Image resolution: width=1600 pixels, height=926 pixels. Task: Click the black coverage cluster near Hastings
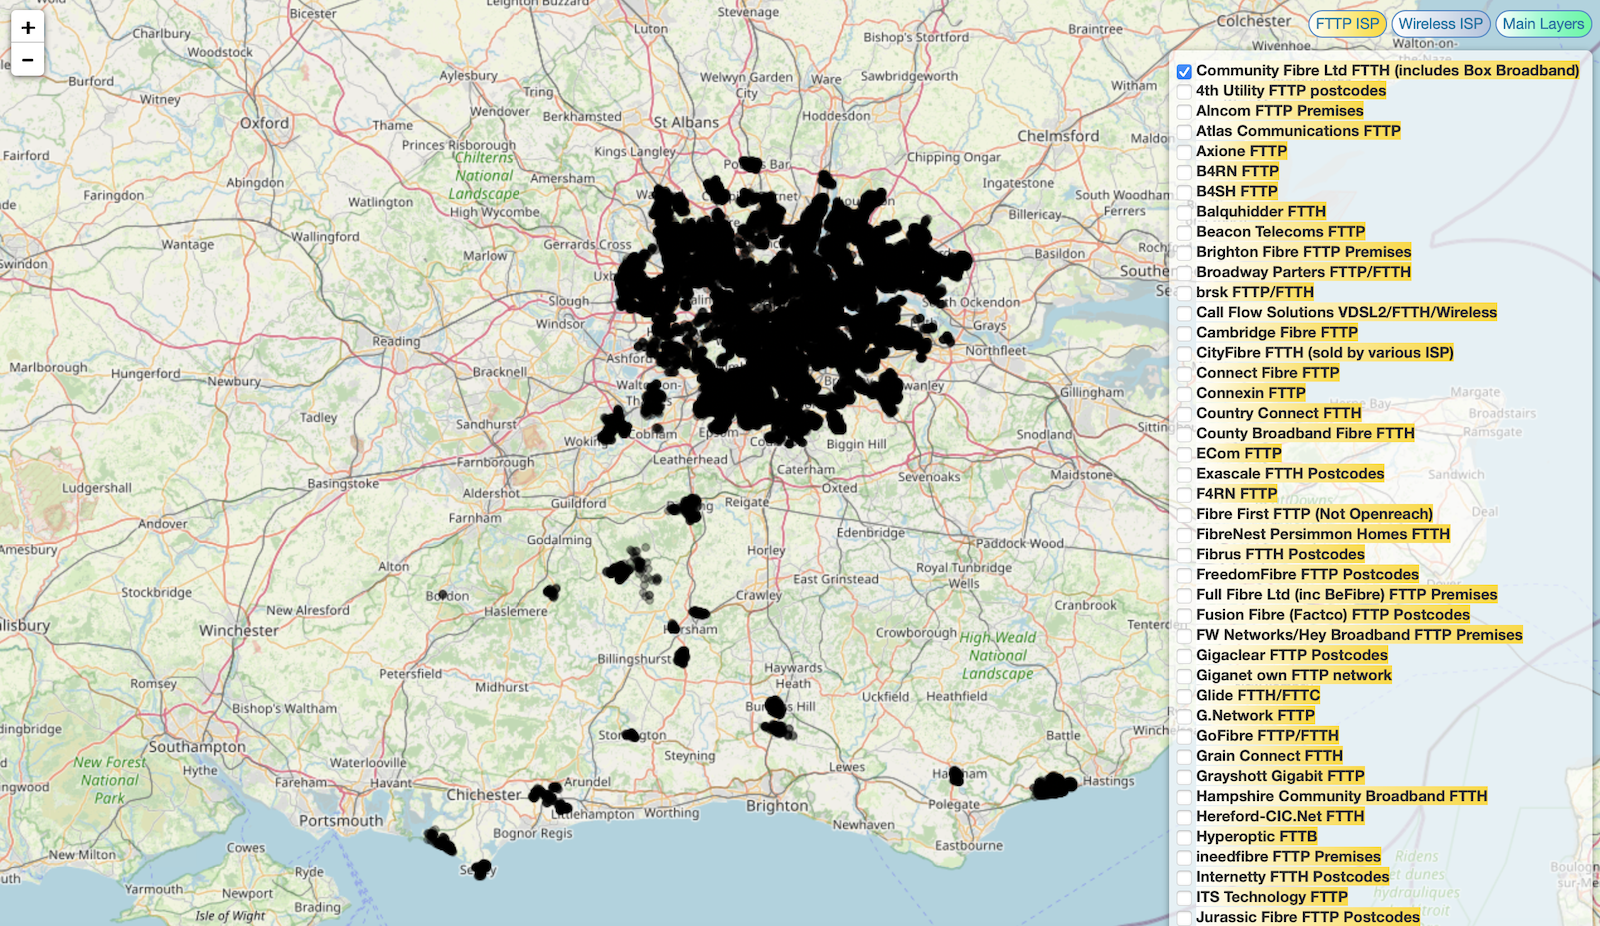[1053, 787]
